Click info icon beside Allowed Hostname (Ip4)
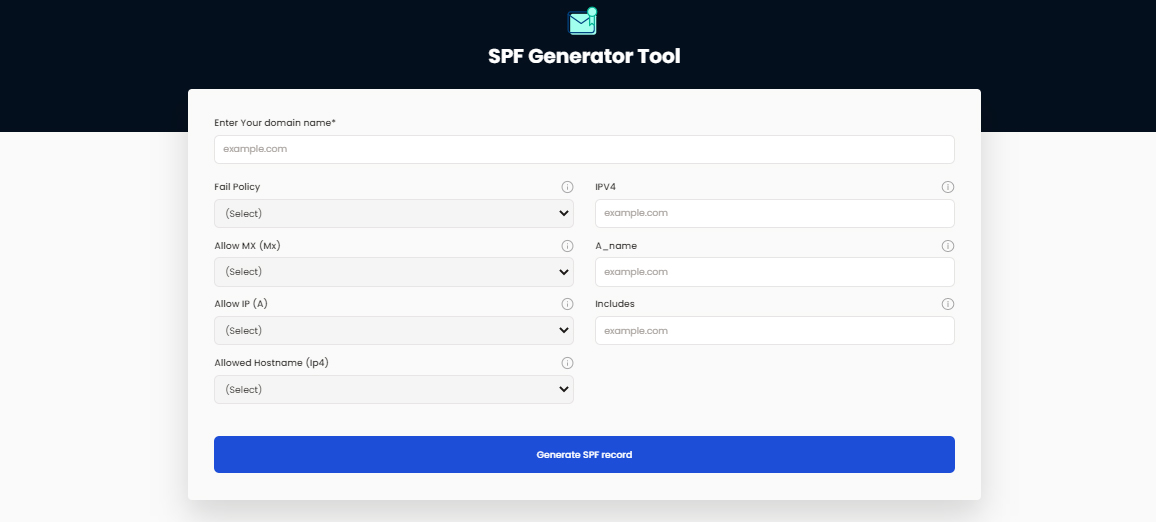The image size is (1156, 522). (x=567, y=363)
